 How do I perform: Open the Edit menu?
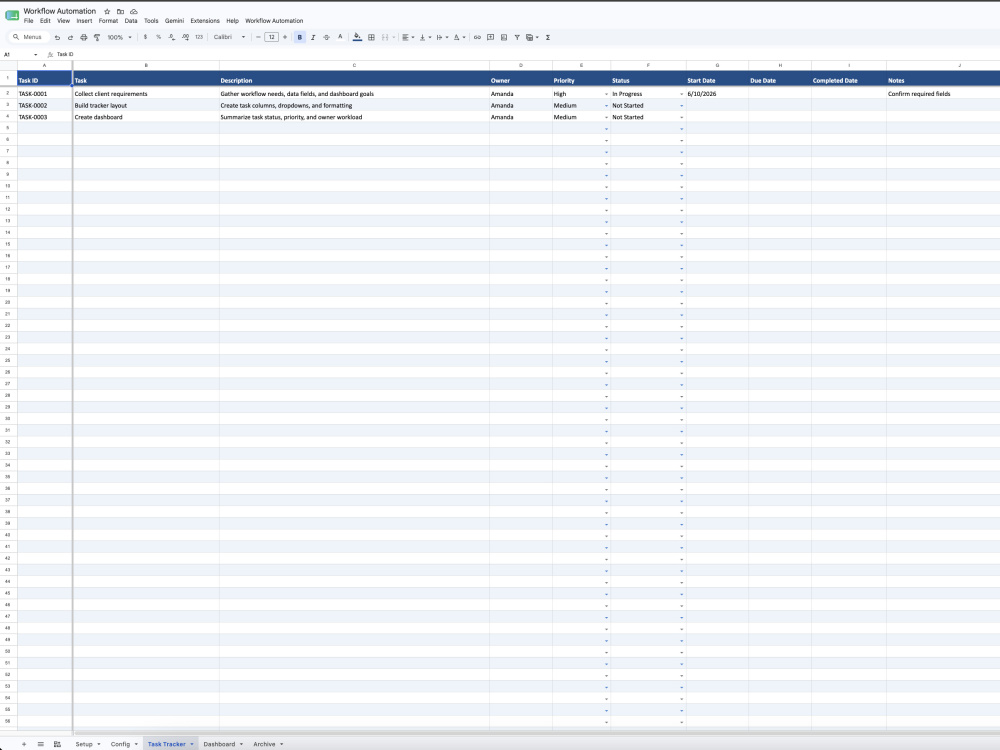point(45,21)
